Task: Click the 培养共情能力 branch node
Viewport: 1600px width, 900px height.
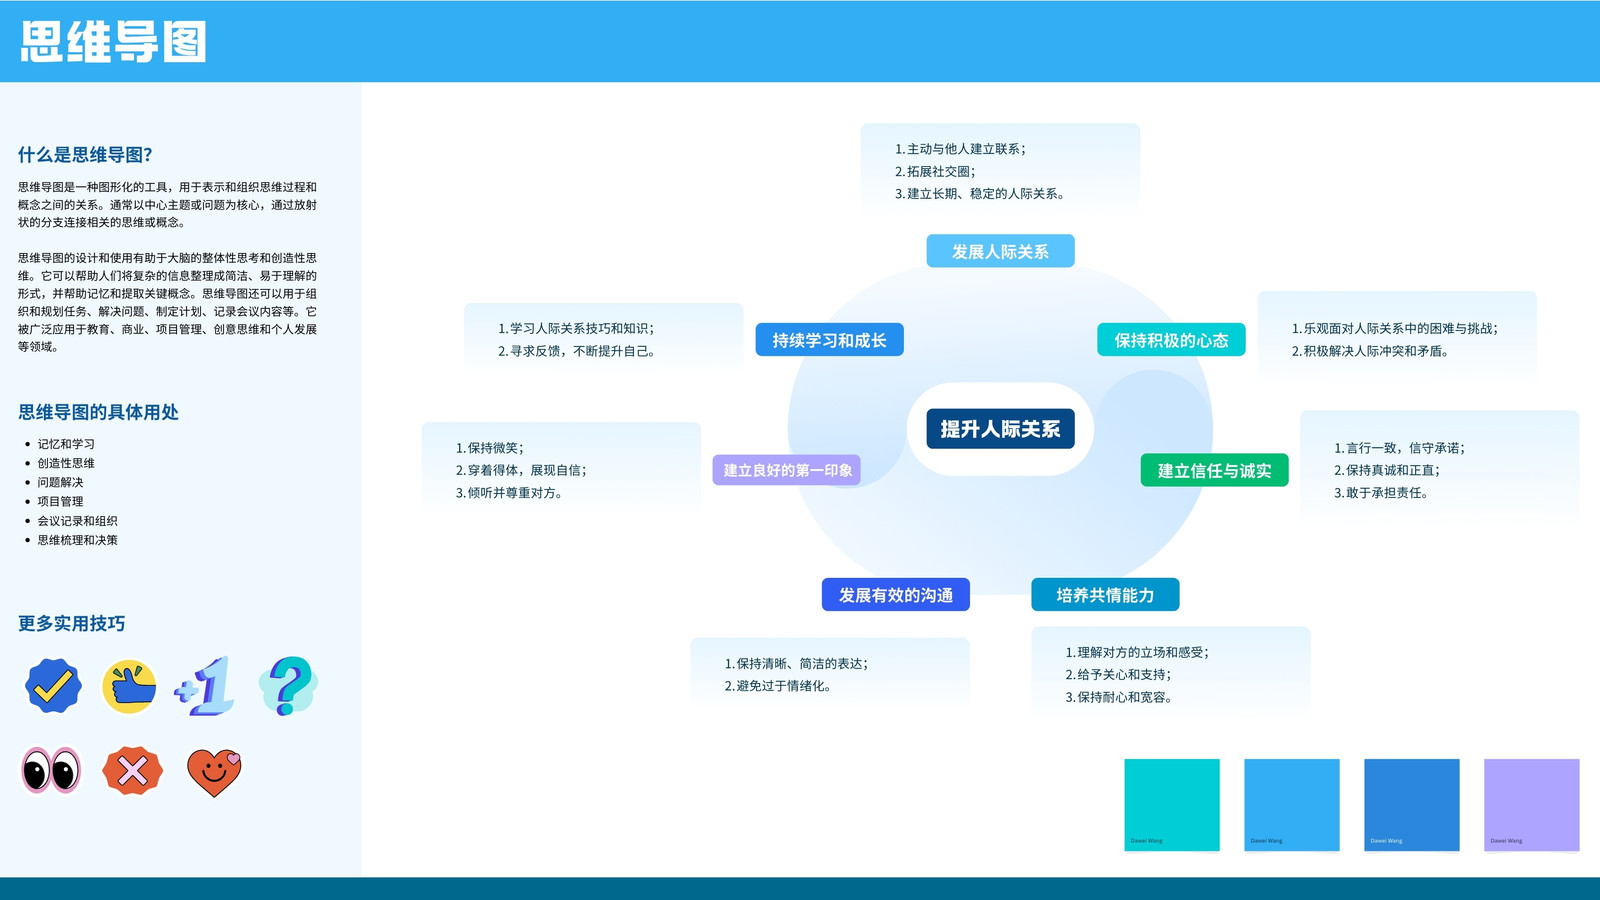Action: coord(1105,595)
